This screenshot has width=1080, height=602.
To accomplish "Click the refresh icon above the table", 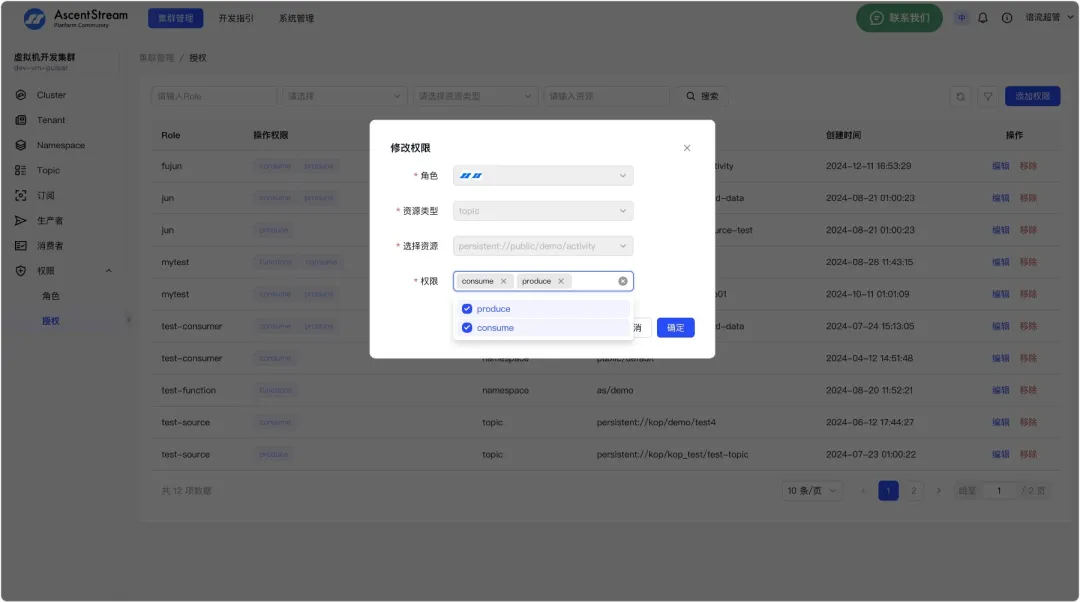I will pos(960,94).
